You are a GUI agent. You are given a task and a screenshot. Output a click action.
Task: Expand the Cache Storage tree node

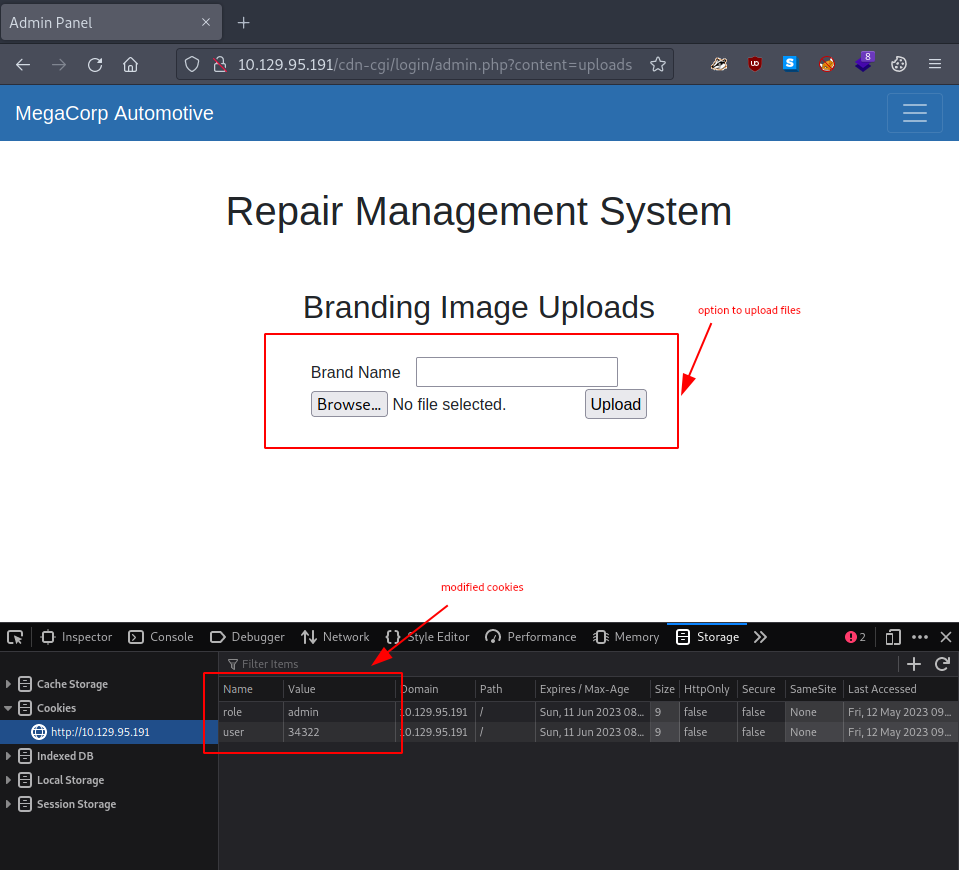tap(9, 684)
